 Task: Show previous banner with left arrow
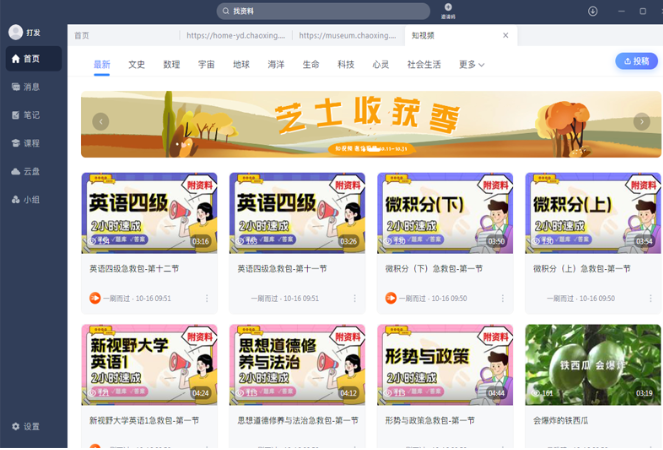101,122
